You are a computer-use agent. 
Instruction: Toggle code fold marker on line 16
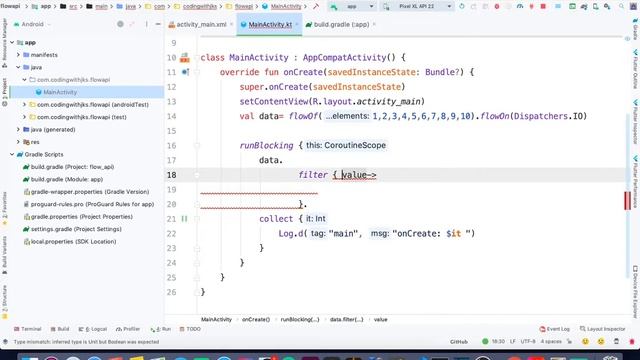[x=197, y=145]
